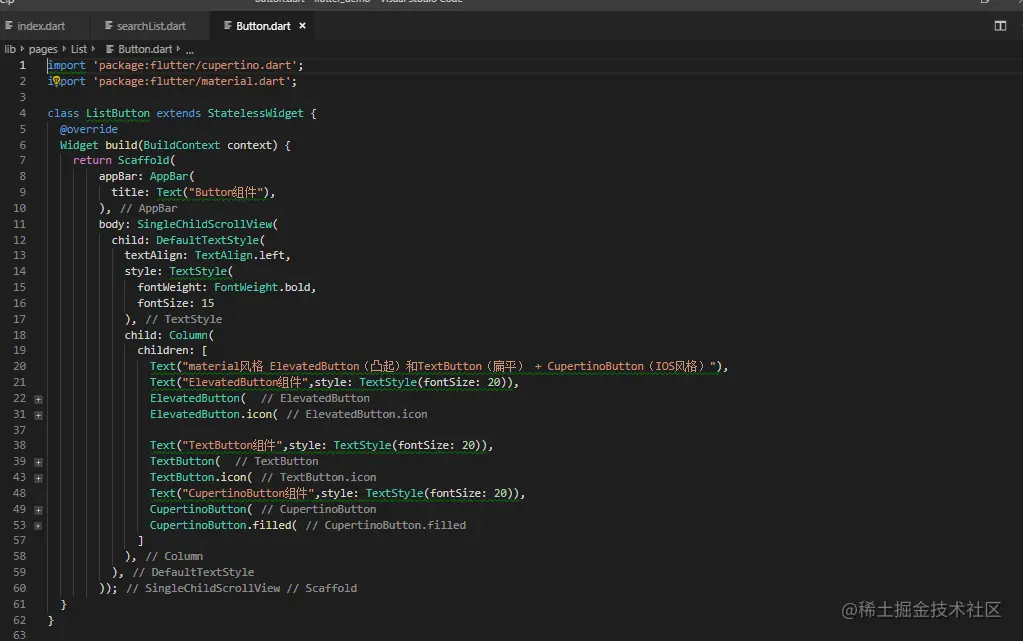Click the split editor icon

coord(1000,26)
